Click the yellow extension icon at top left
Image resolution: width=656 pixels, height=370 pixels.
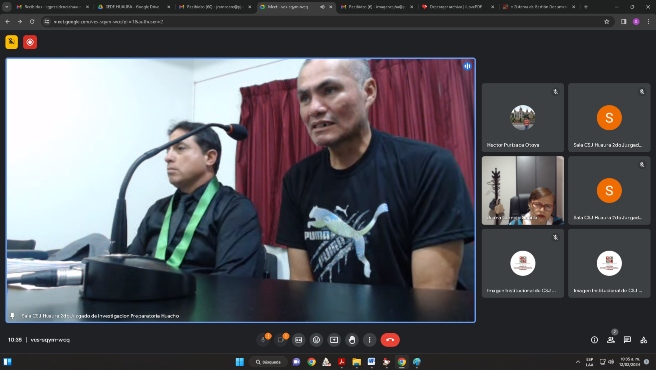12,42
